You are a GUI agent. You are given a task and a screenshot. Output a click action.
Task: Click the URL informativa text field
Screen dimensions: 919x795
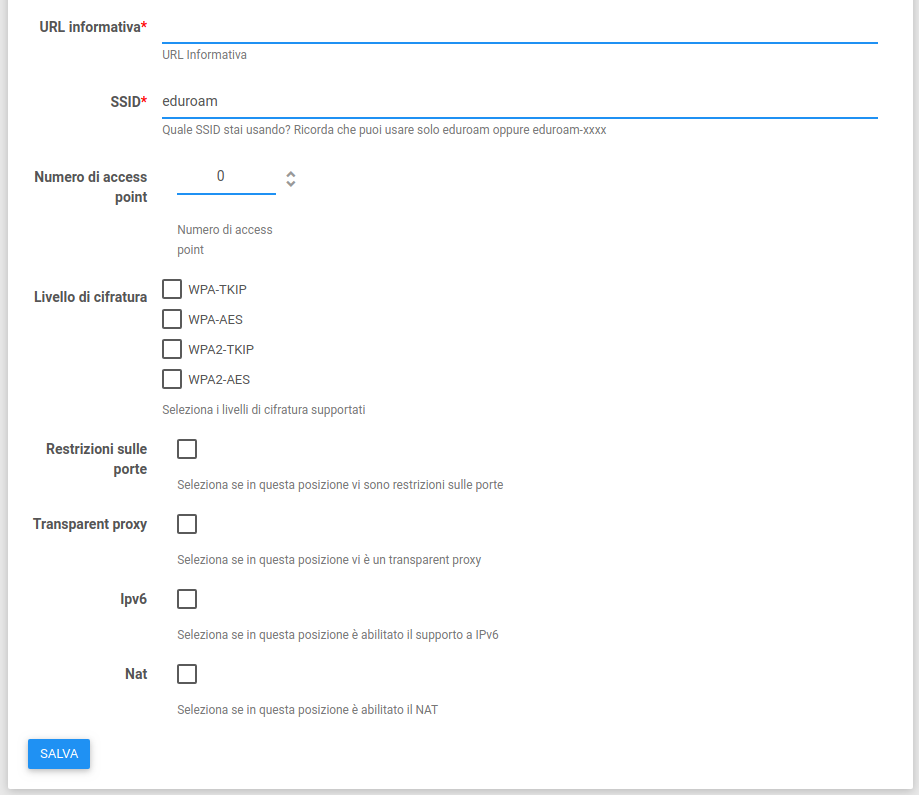tap(519, 27)
